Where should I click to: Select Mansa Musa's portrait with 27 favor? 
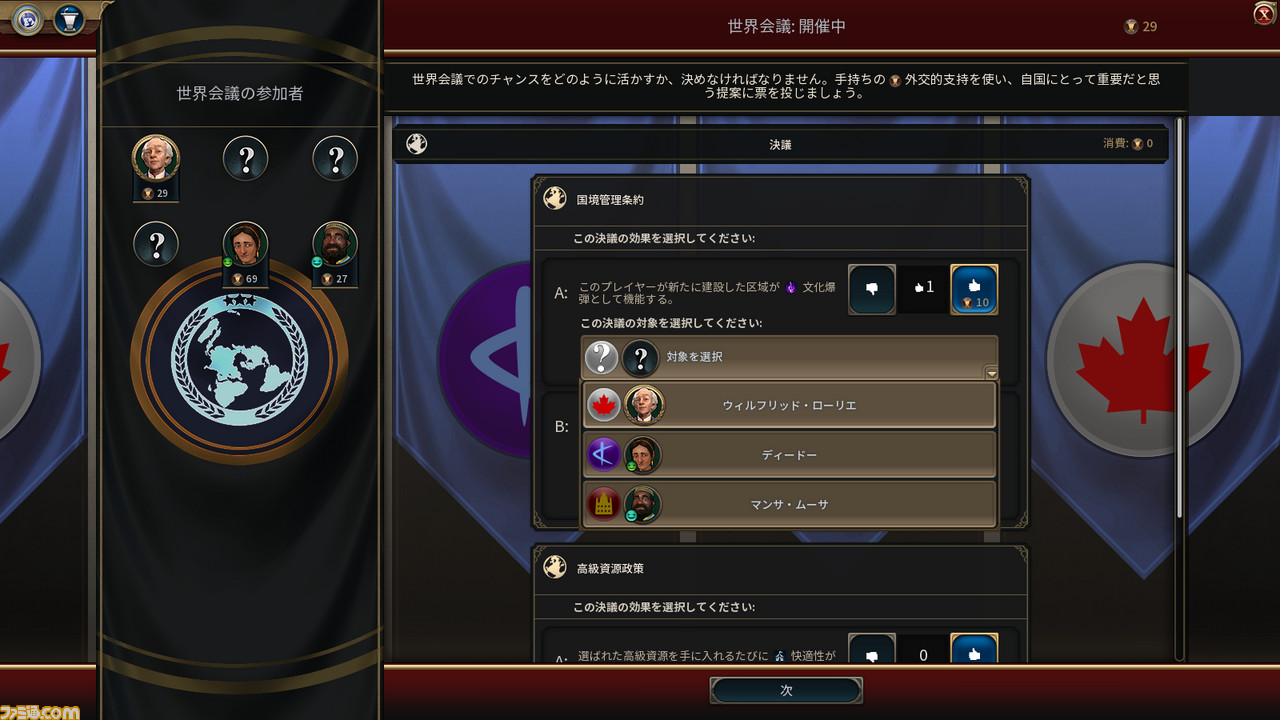tap(335, 245)
